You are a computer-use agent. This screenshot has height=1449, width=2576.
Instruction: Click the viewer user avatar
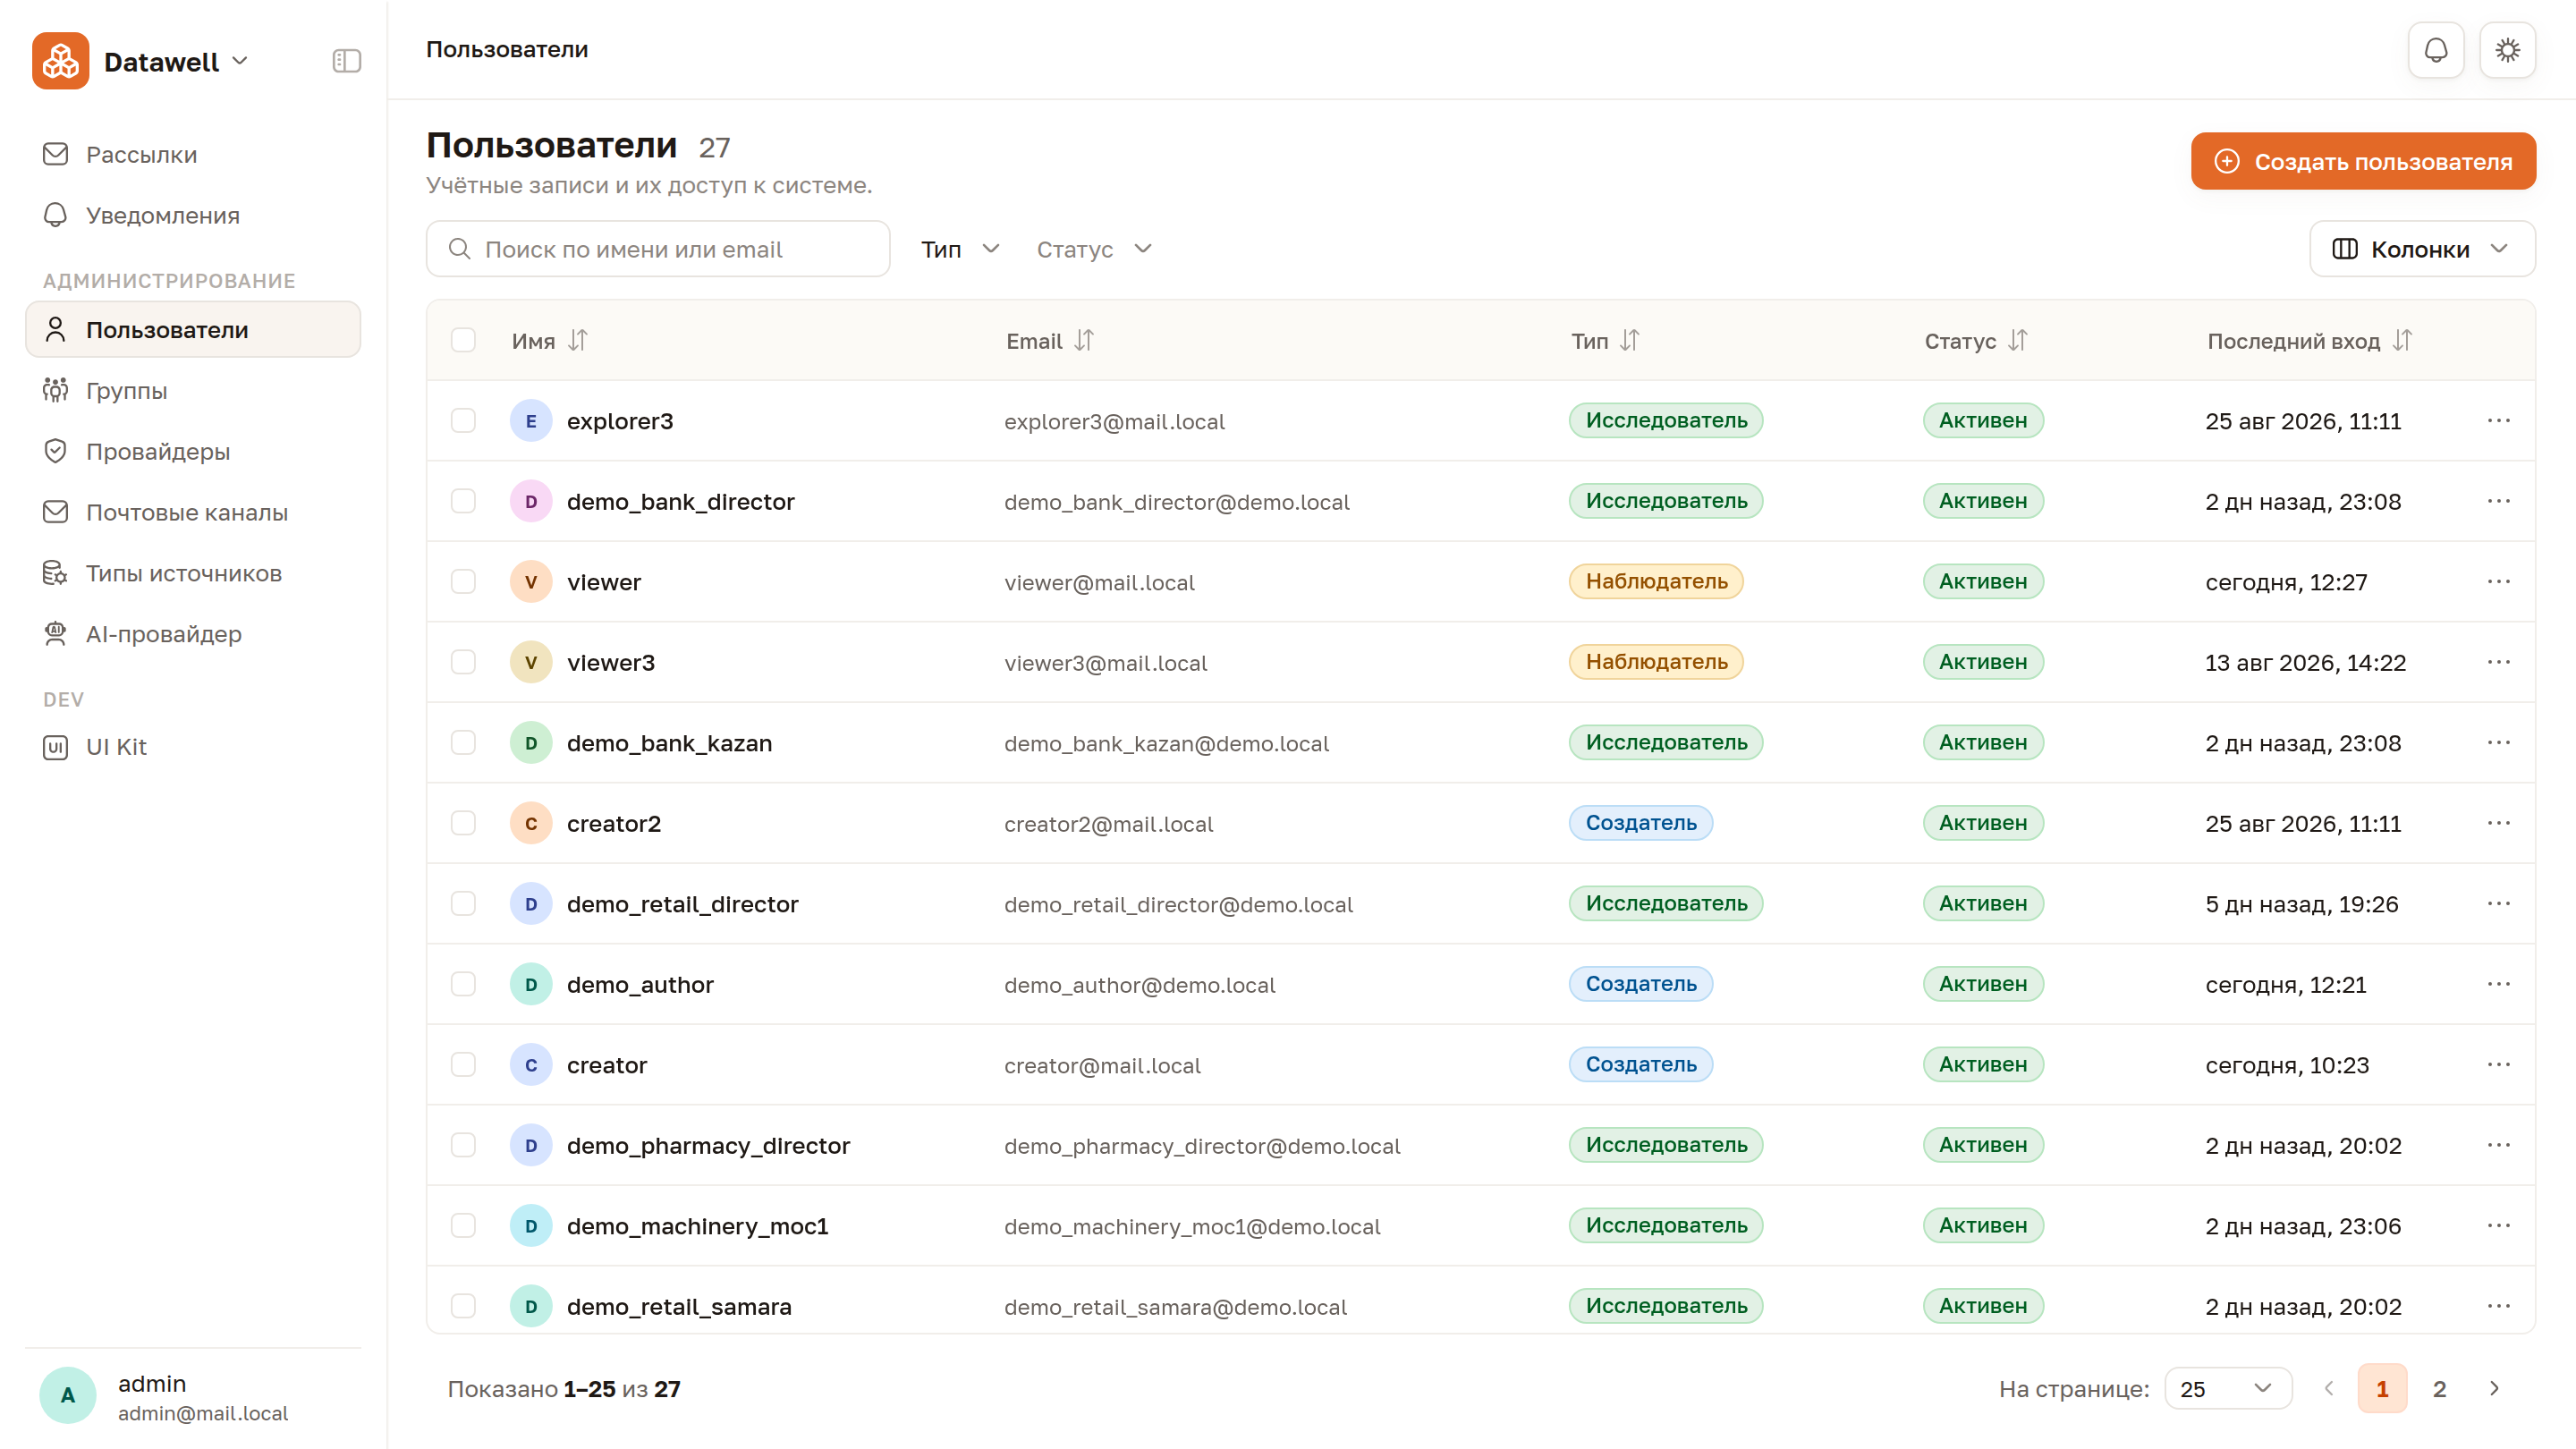[531, 582]
